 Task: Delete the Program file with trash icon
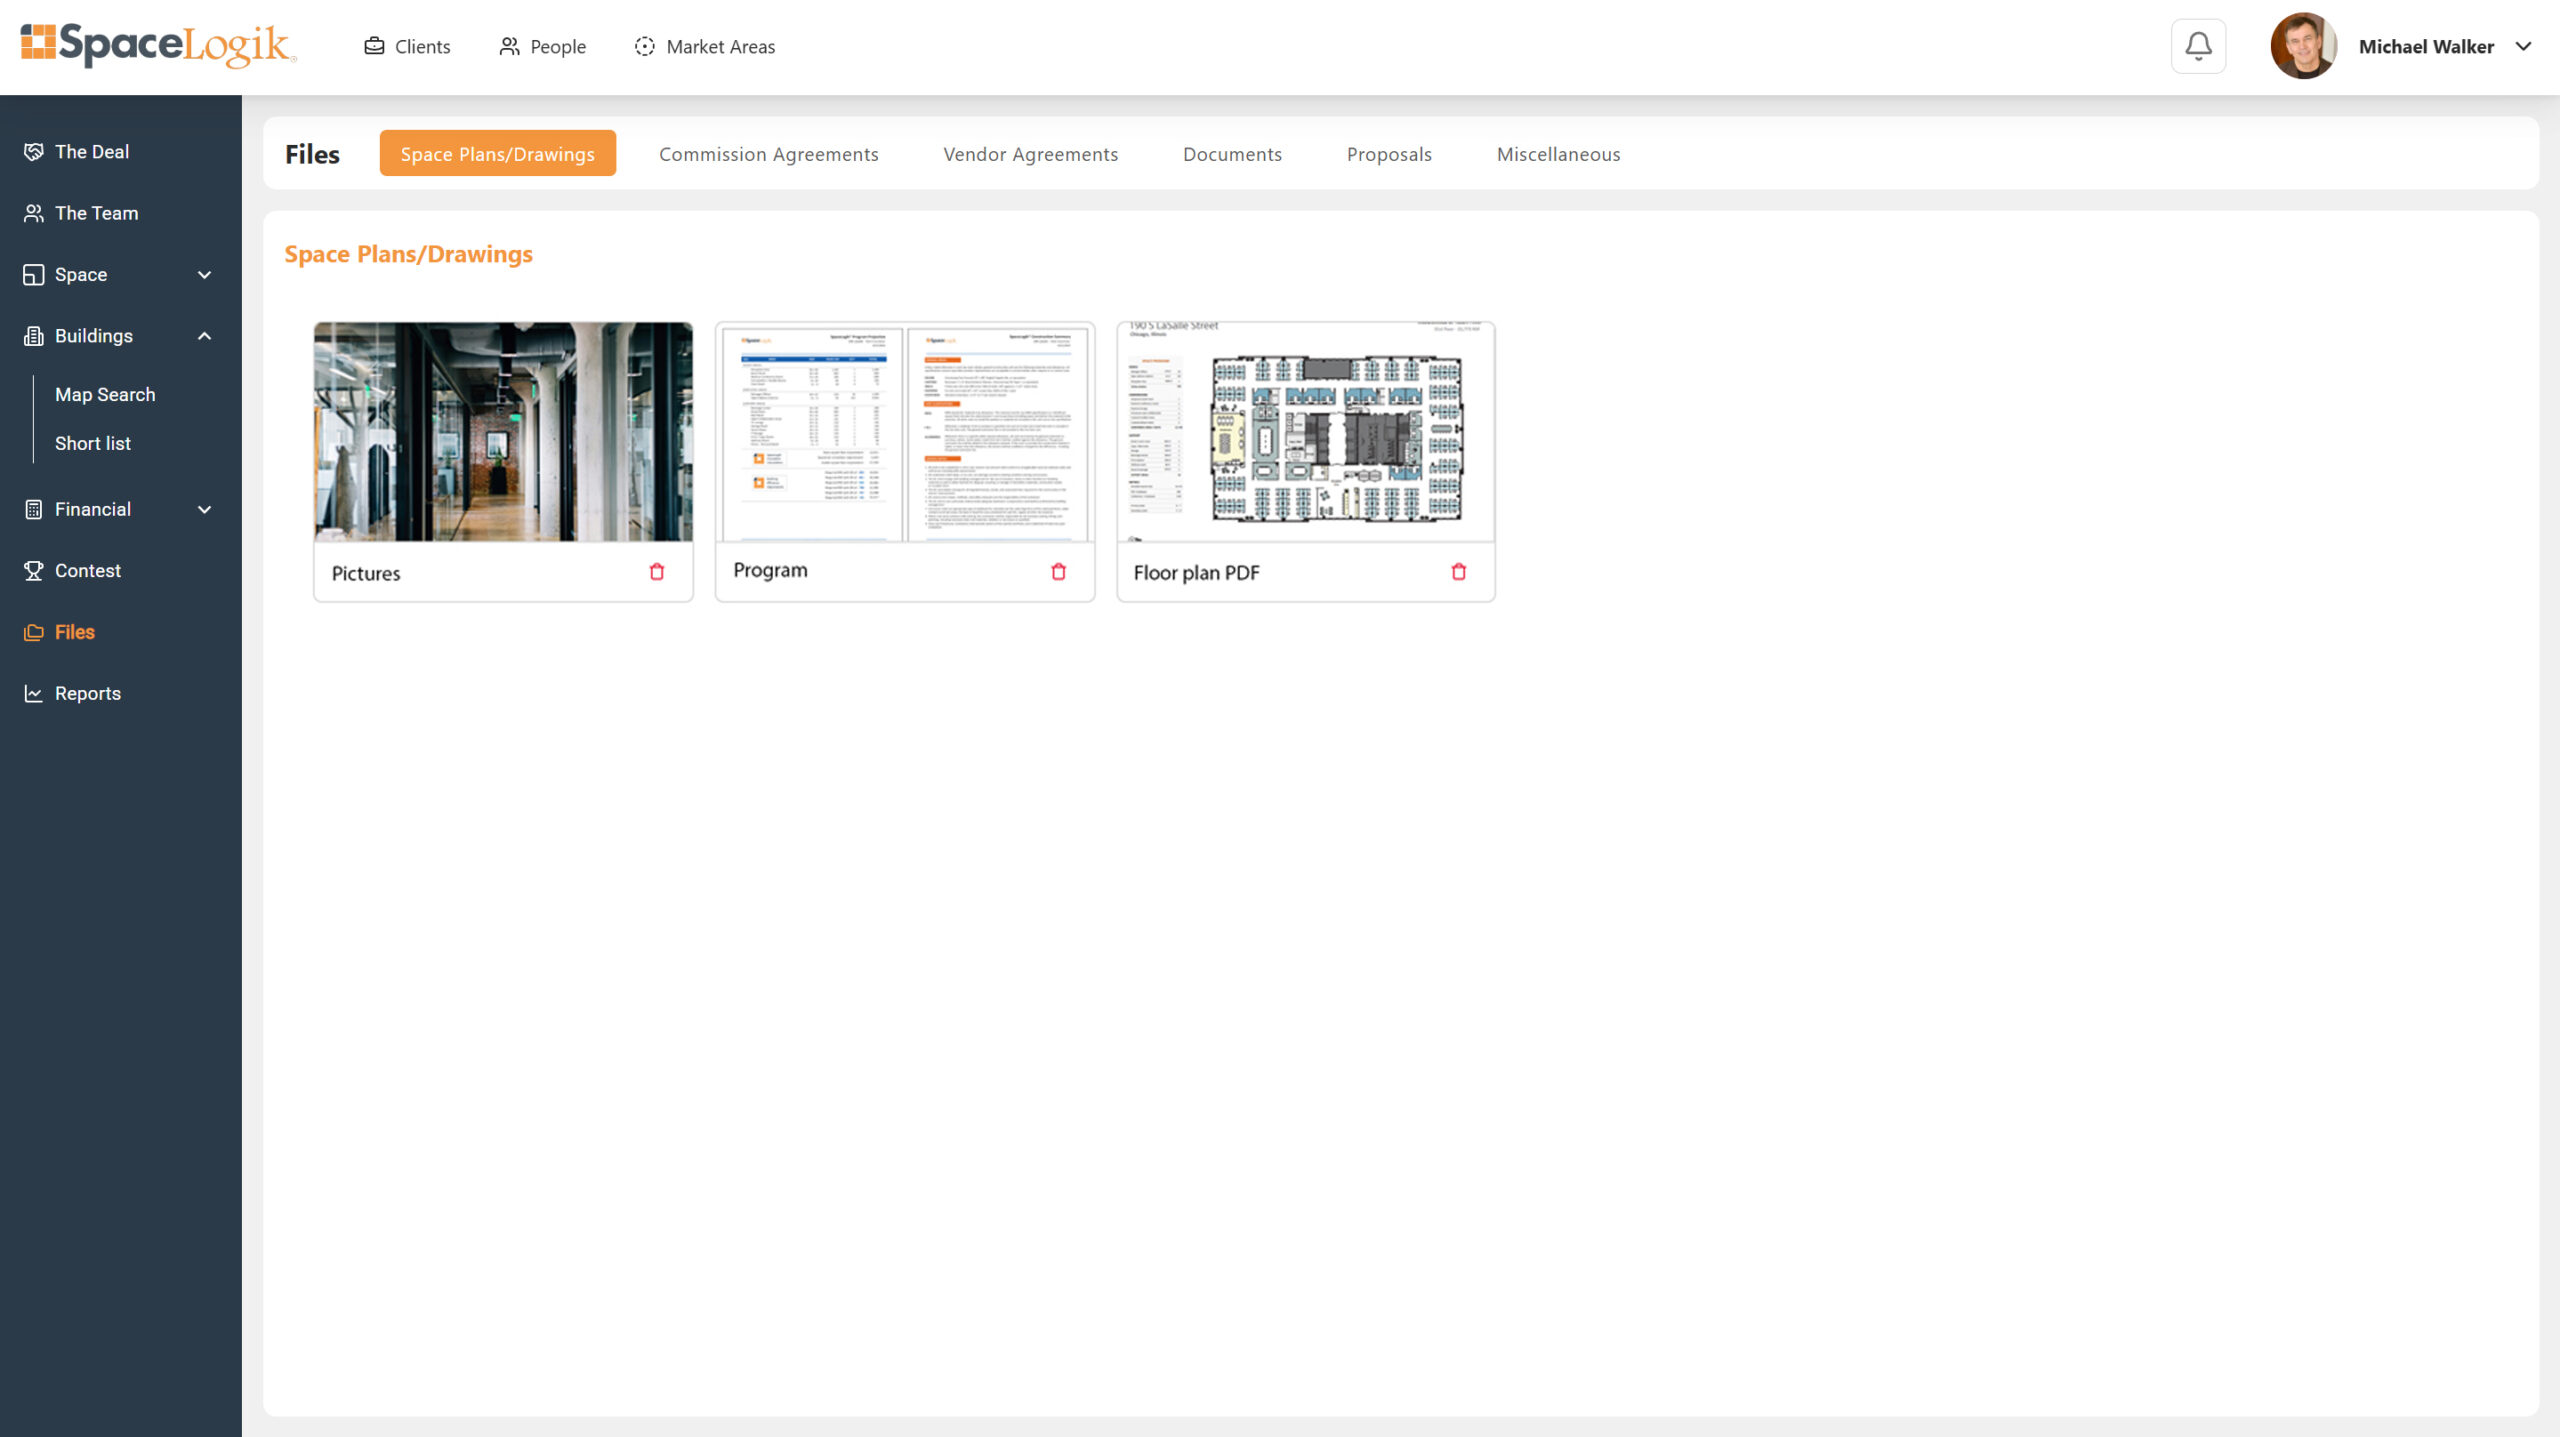coord(1058,572)
